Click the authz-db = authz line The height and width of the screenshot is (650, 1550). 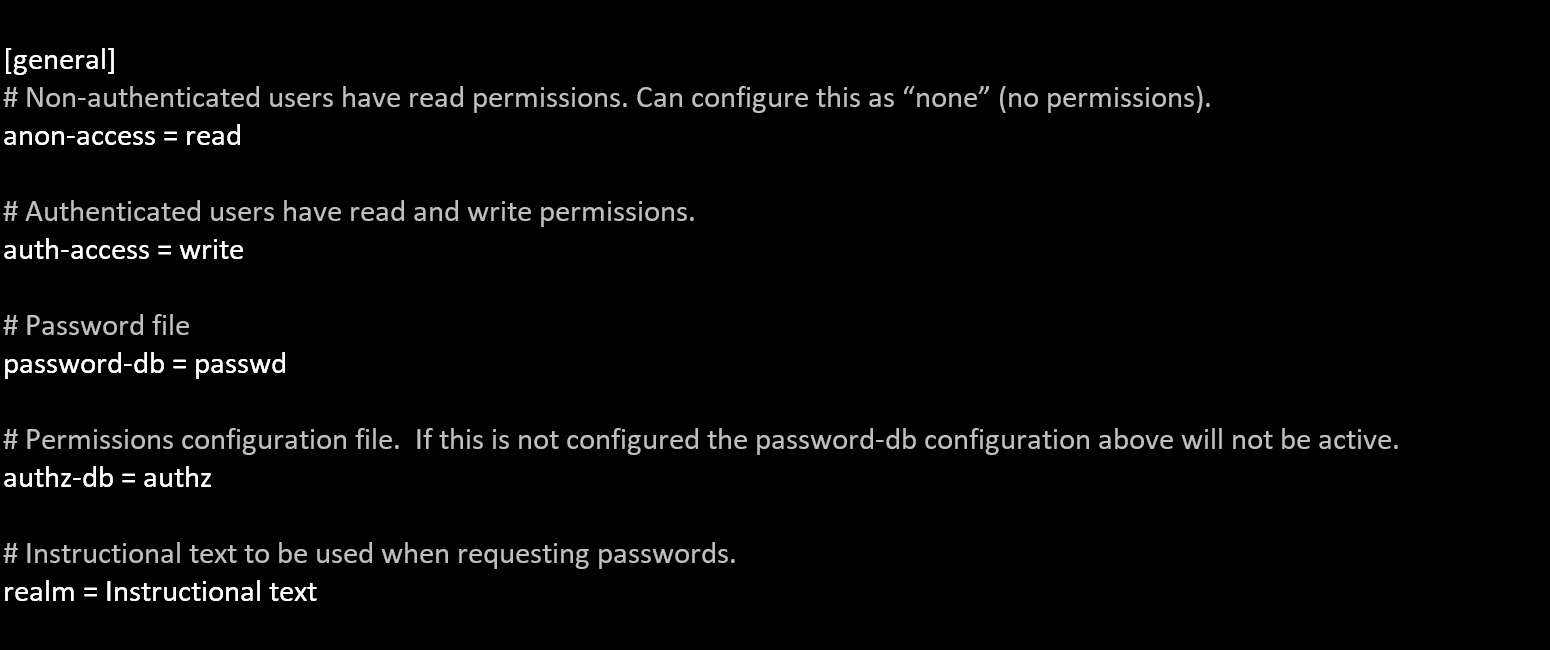tap(107, 478)
